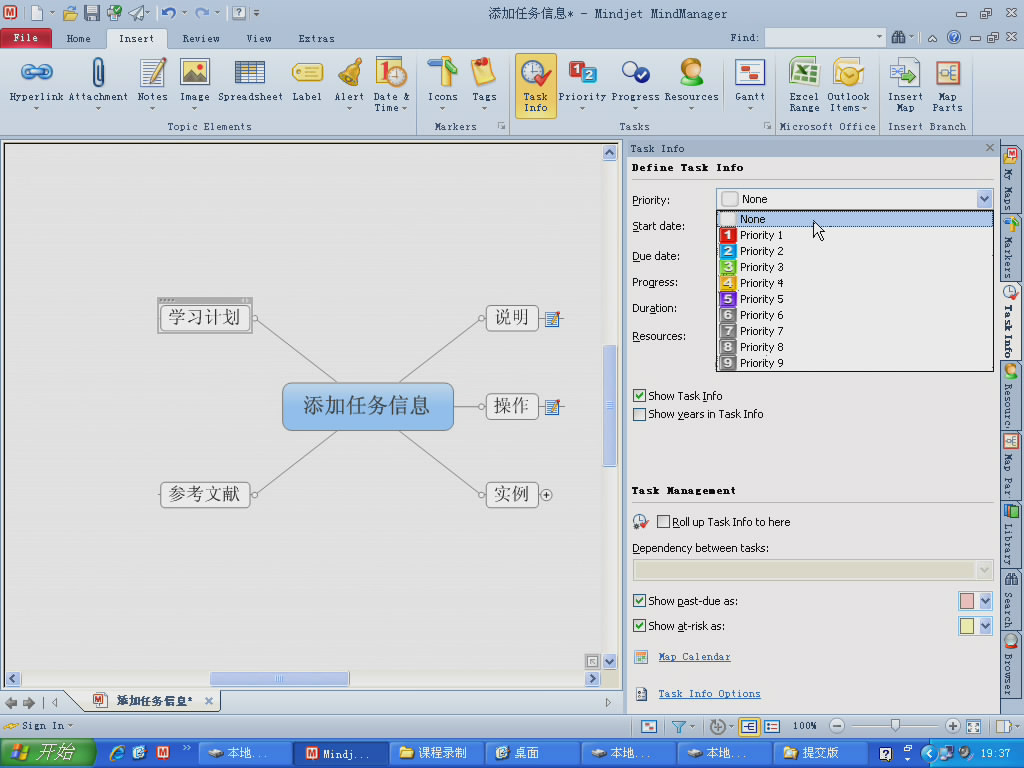This screenshot has height=768, width=1024.
Task: Close the Task Info pane
Action: click(989, 148)
